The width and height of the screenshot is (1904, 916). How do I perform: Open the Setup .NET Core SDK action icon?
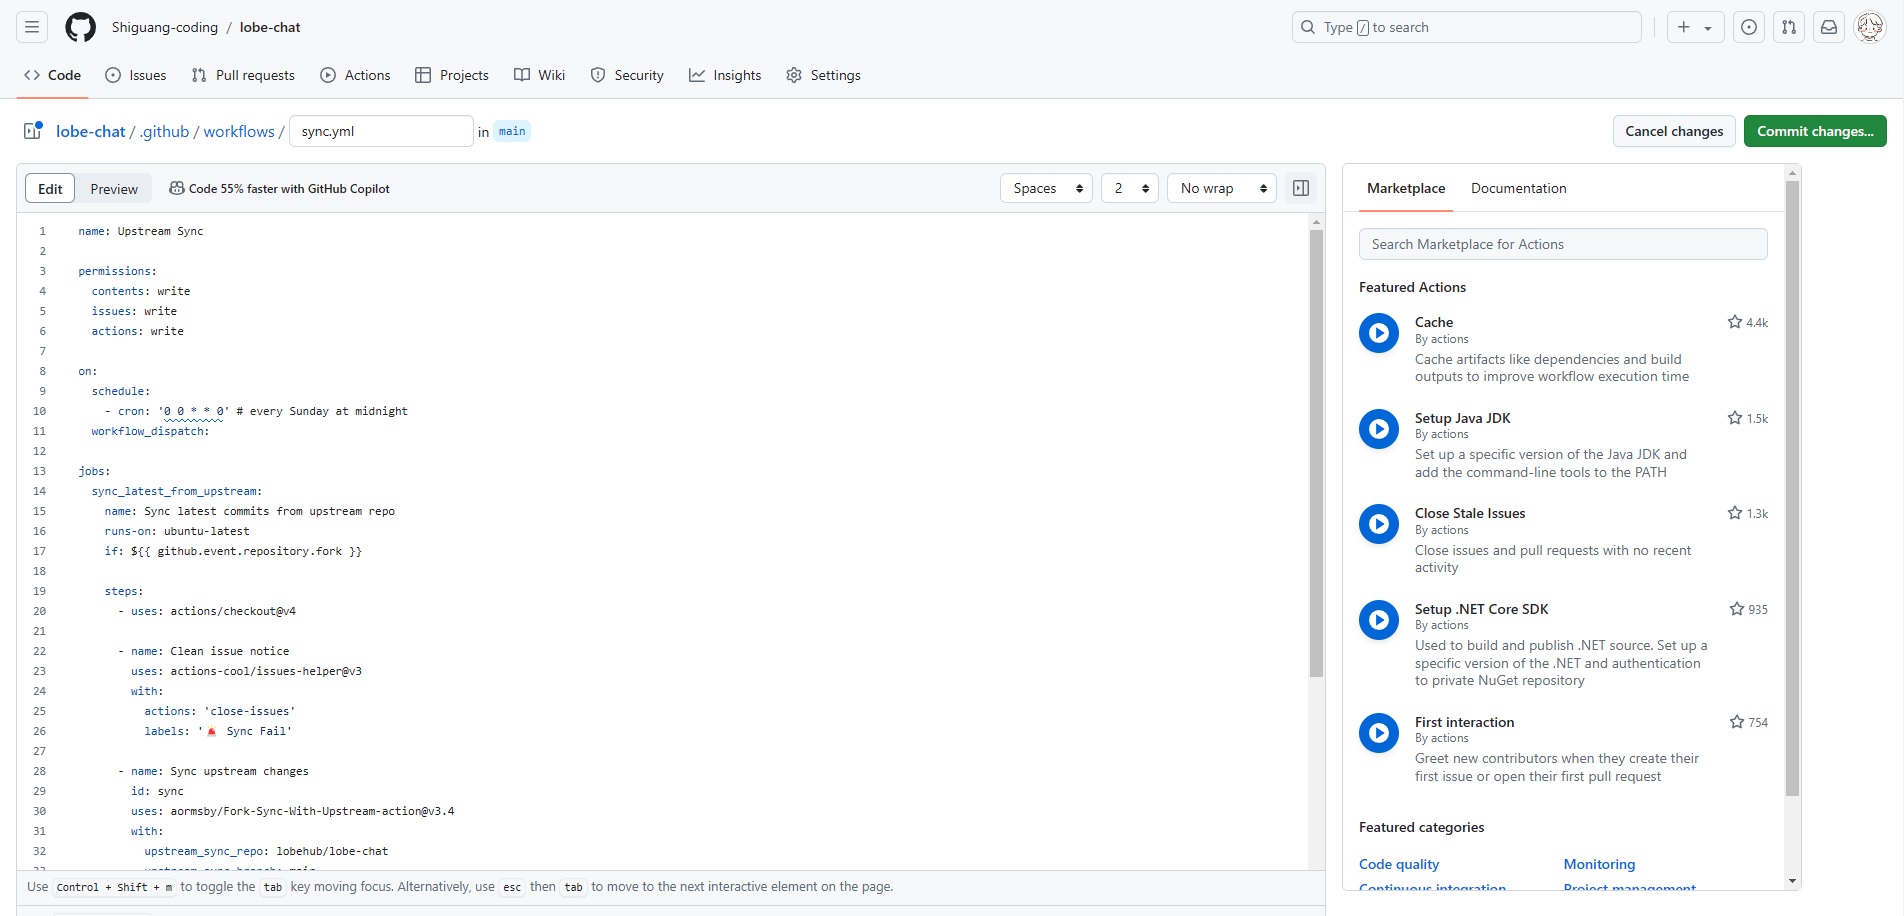[1379, 620]
